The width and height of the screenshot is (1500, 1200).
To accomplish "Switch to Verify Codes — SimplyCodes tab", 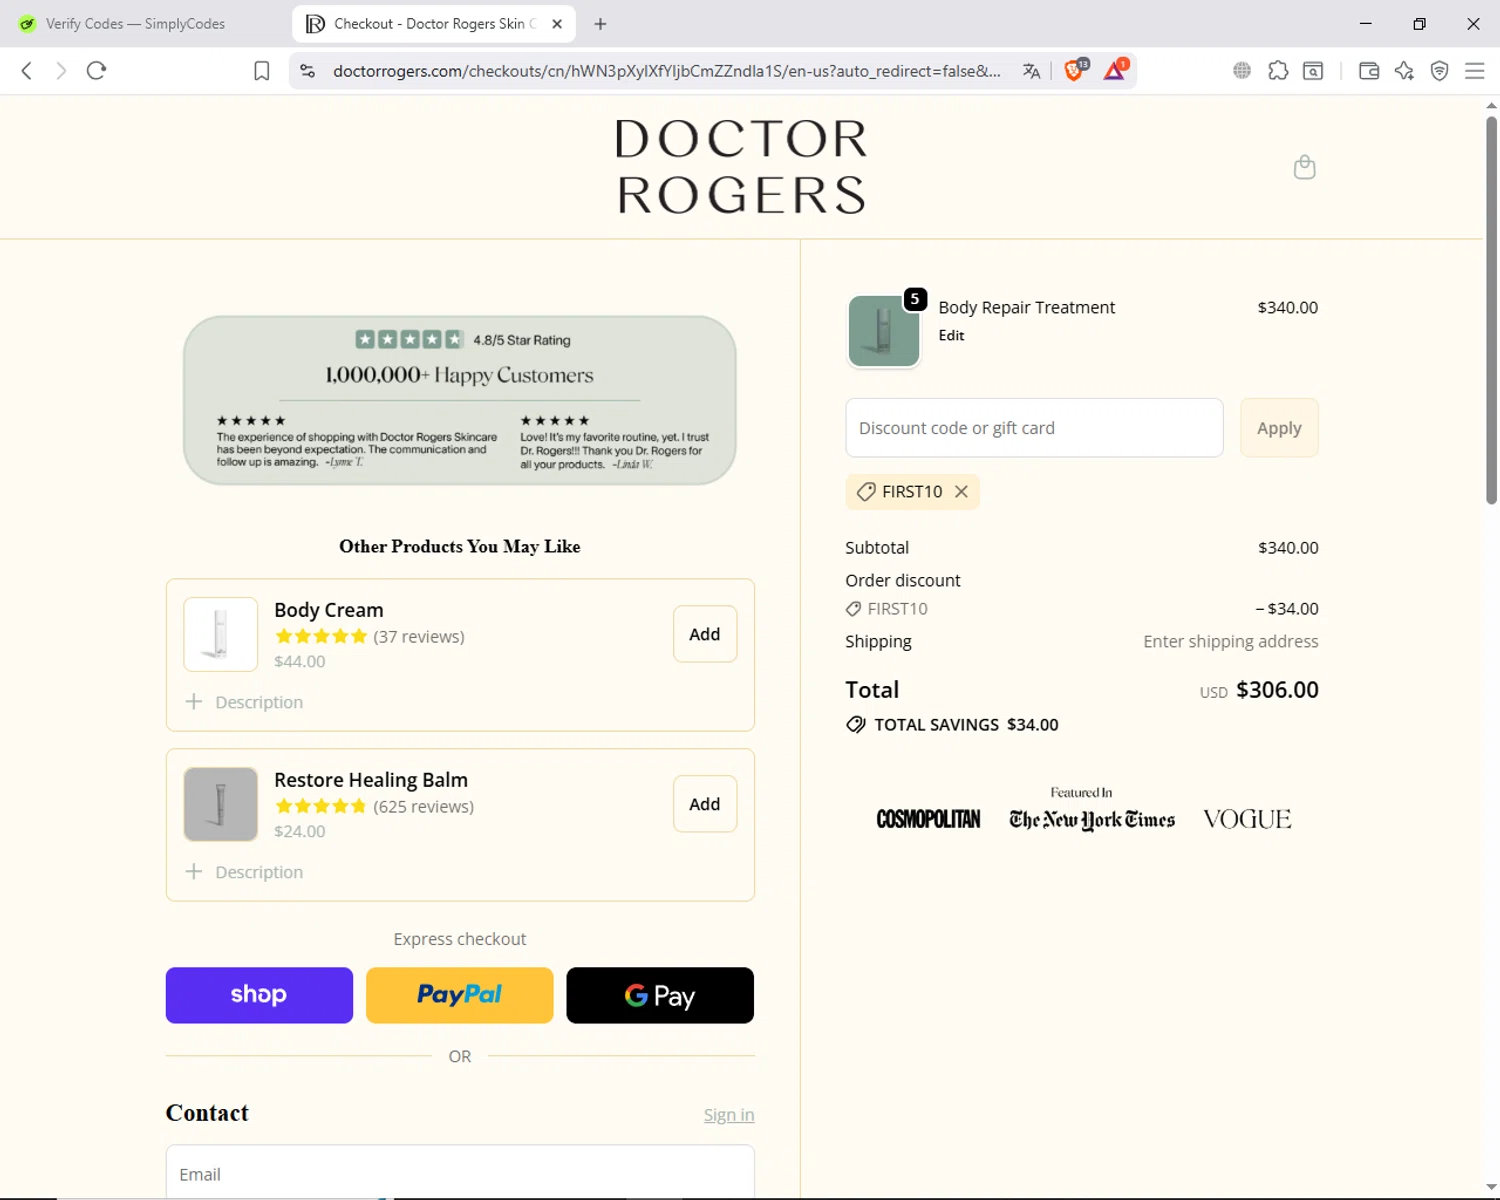I will (x=137, y=24).
